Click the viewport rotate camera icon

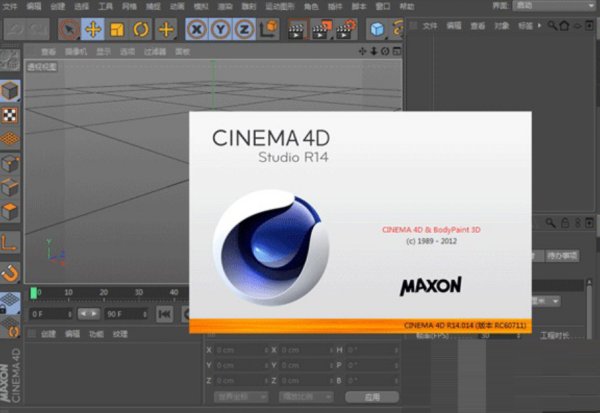pos(385,51)
